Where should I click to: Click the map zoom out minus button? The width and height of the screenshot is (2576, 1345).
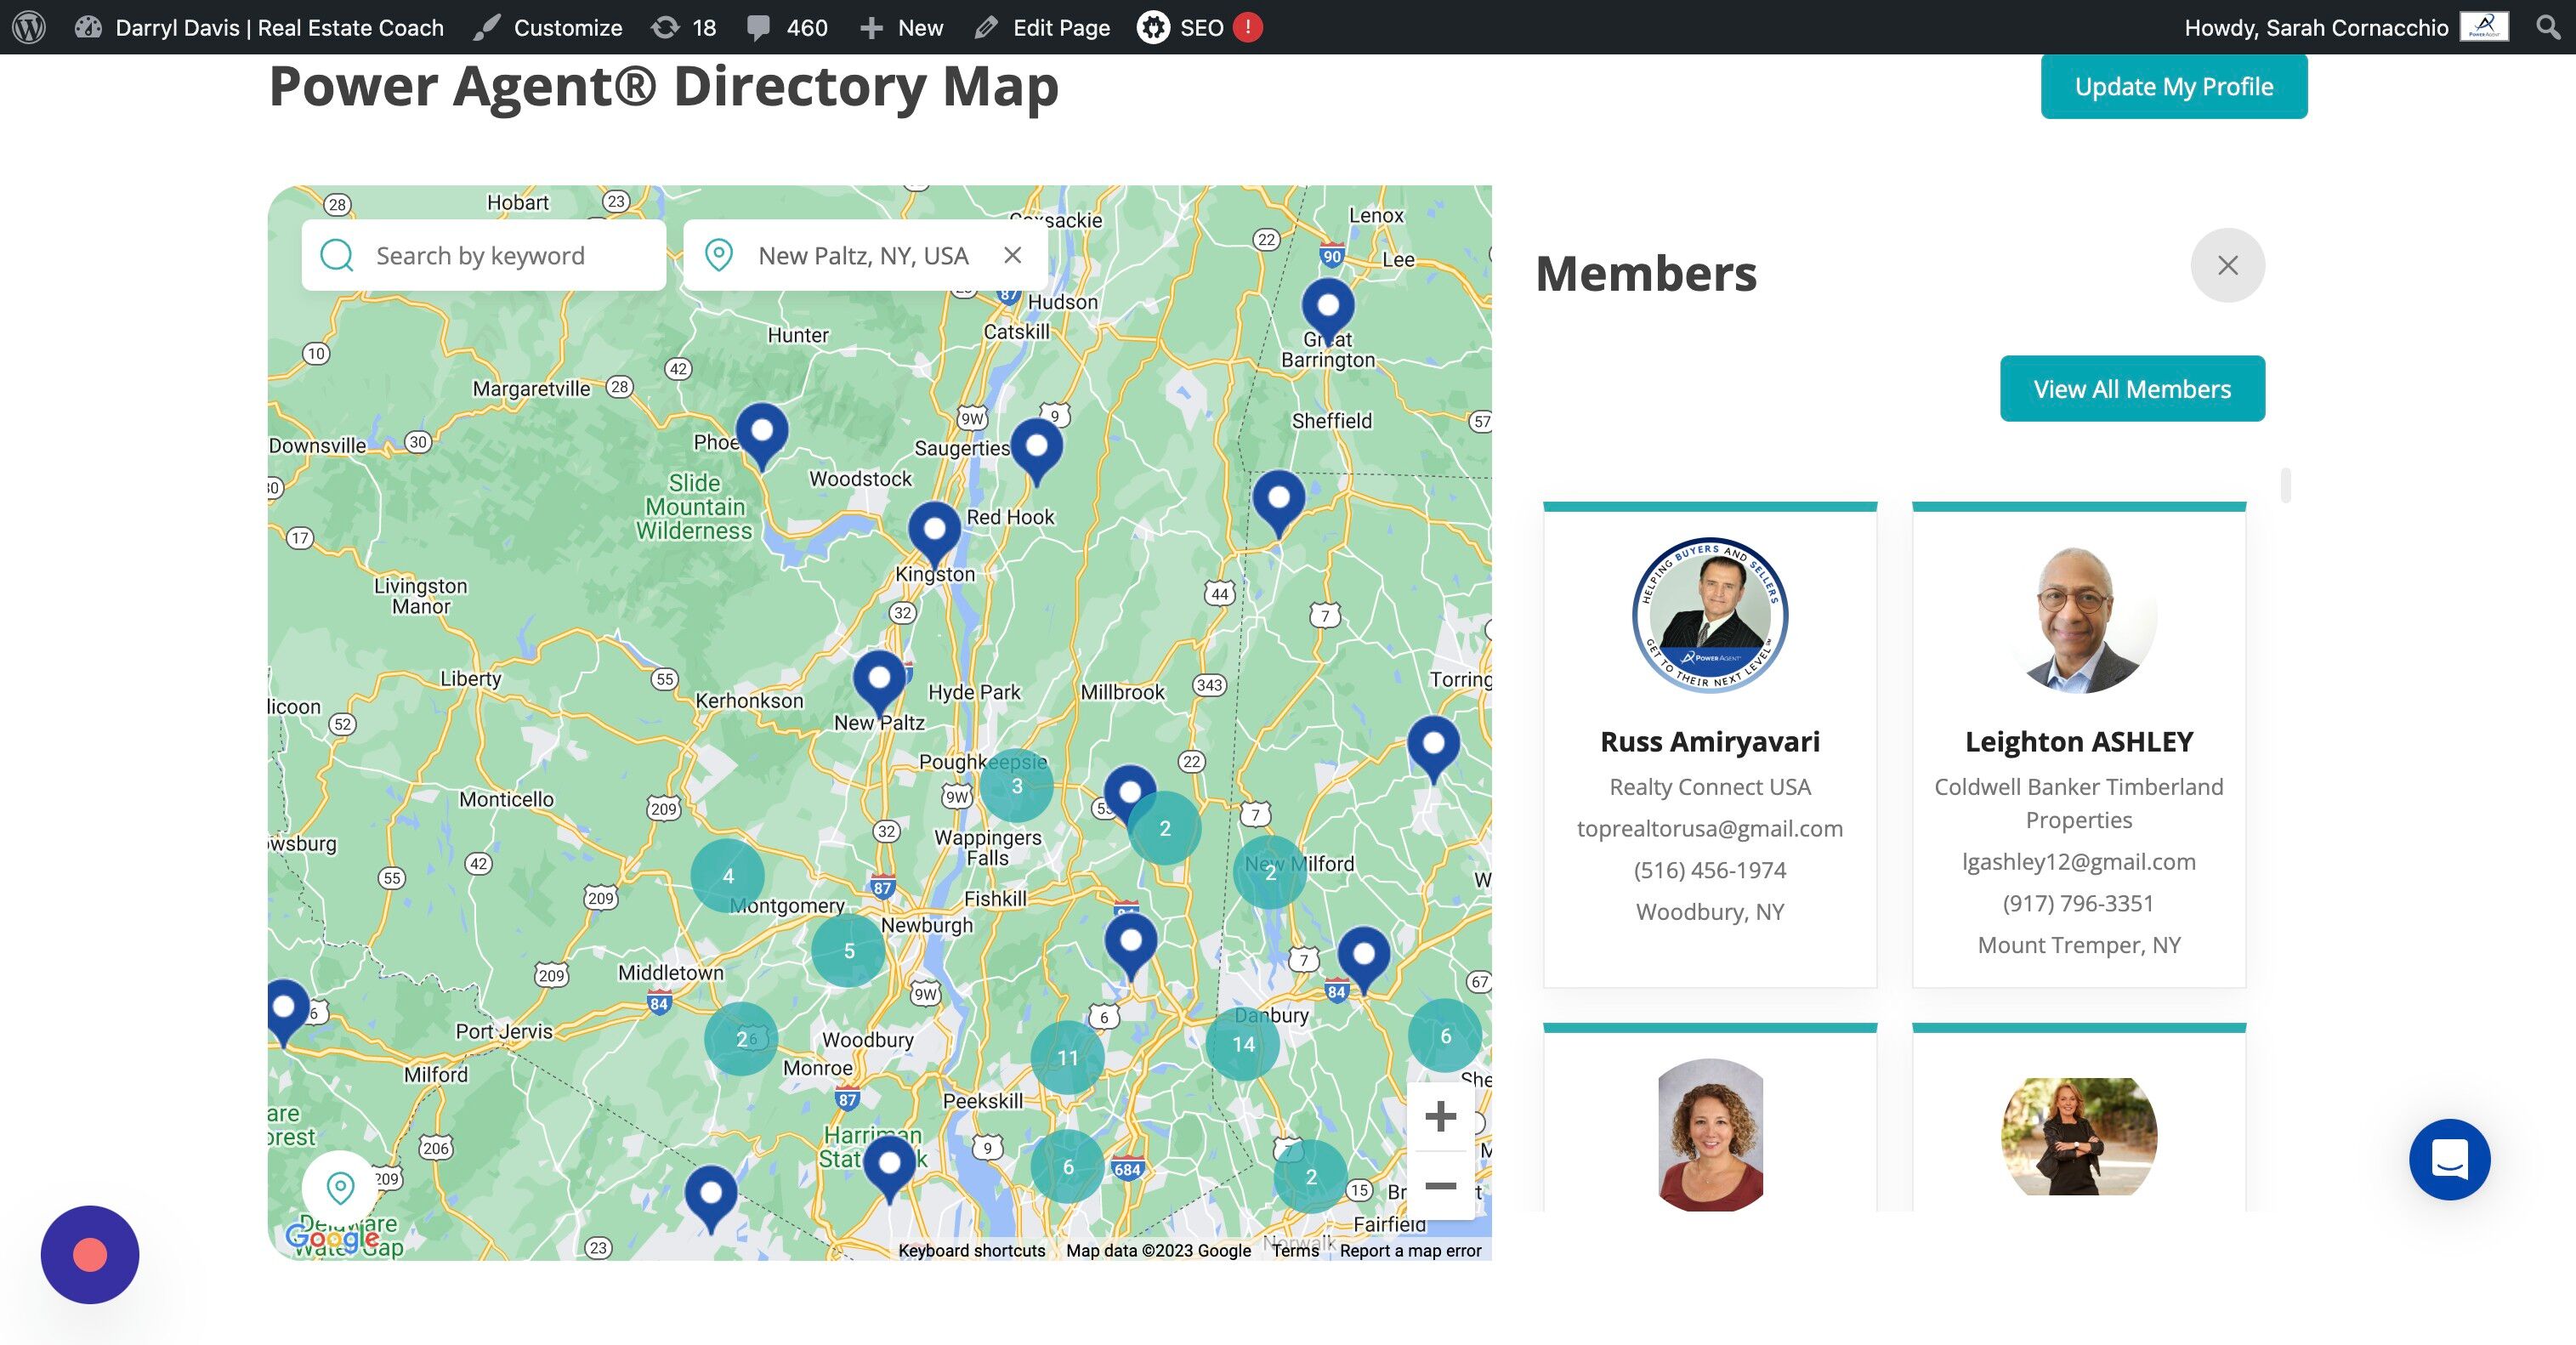point(1440,1186)
